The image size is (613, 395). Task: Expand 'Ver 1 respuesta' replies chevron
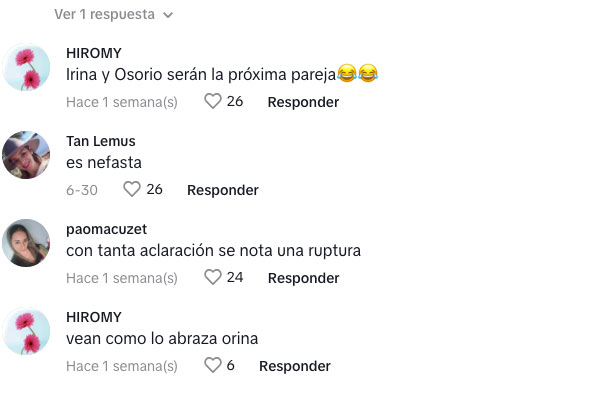[x=168, y=15]
